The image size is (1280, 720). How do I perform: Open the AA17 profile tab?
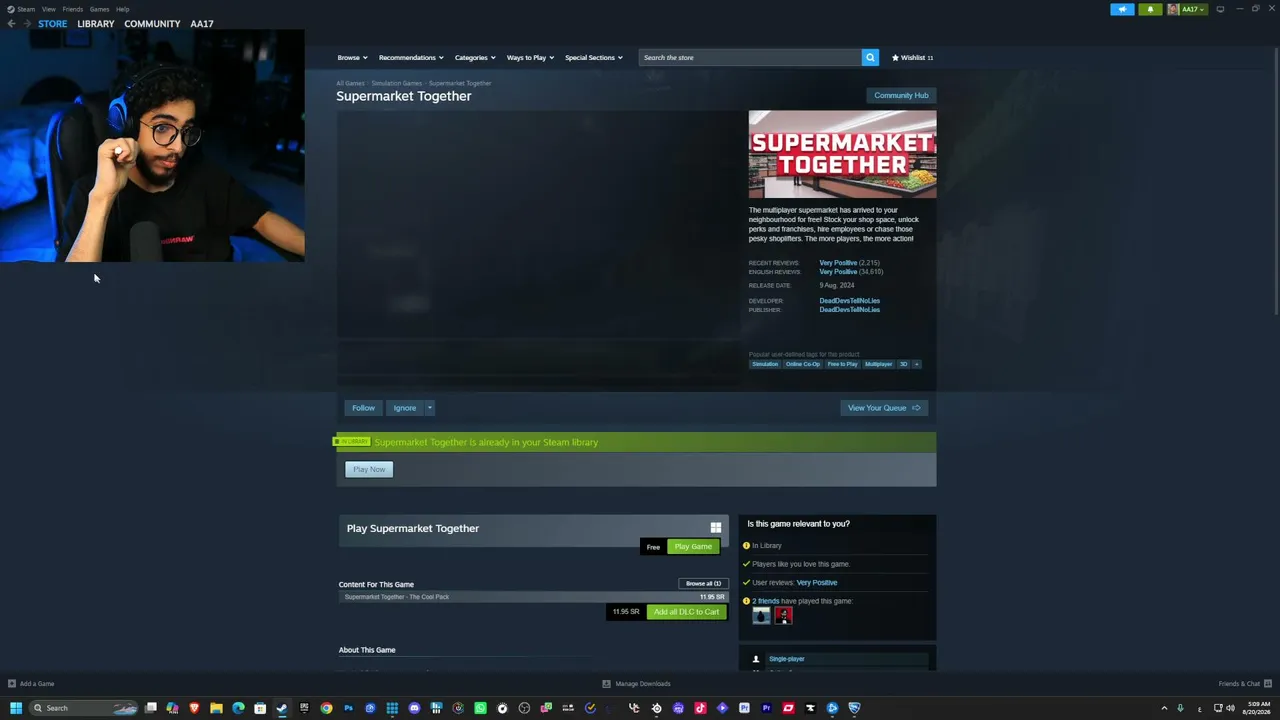tap(202, 24)
